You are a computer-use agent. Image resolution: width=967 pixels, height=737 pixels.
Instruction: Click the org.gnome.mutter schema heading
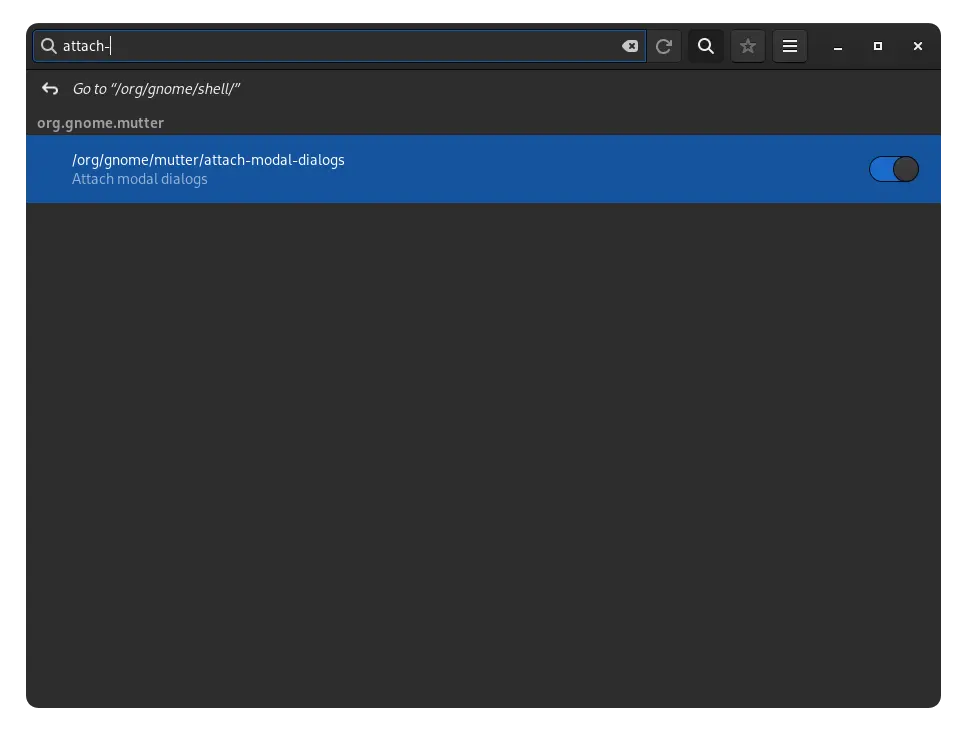[100, 123]
